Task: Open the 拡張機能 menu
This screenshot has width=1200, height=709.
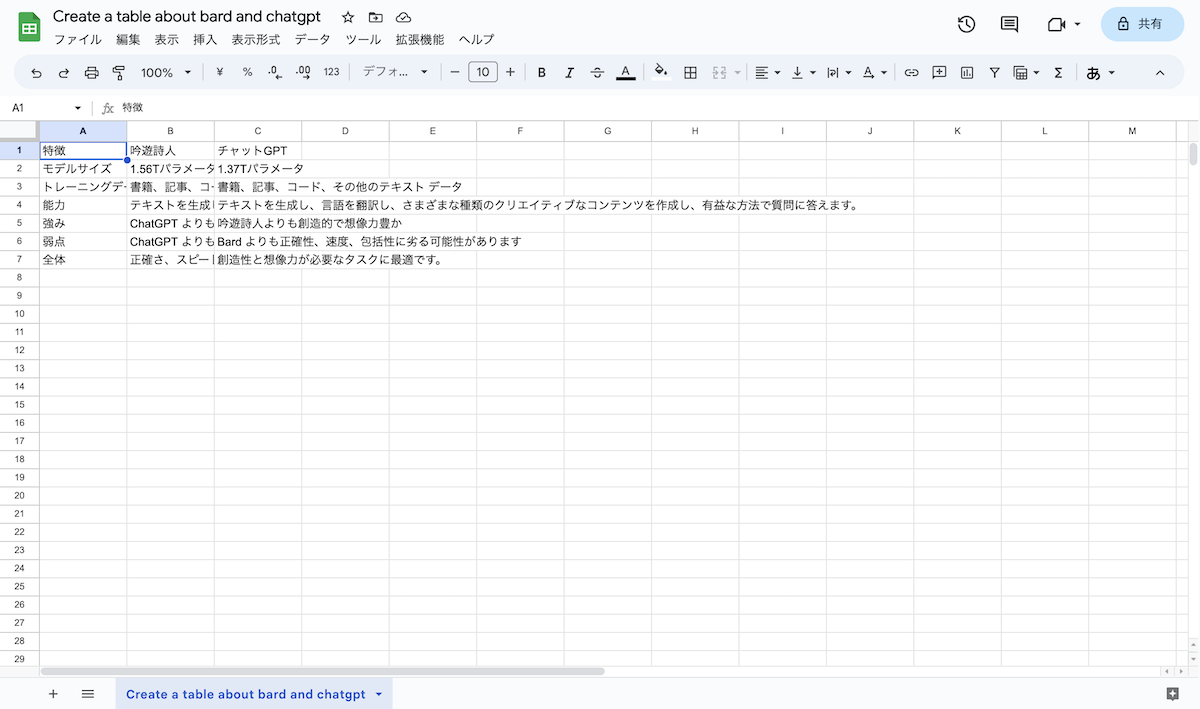Action: coord(420,40)
